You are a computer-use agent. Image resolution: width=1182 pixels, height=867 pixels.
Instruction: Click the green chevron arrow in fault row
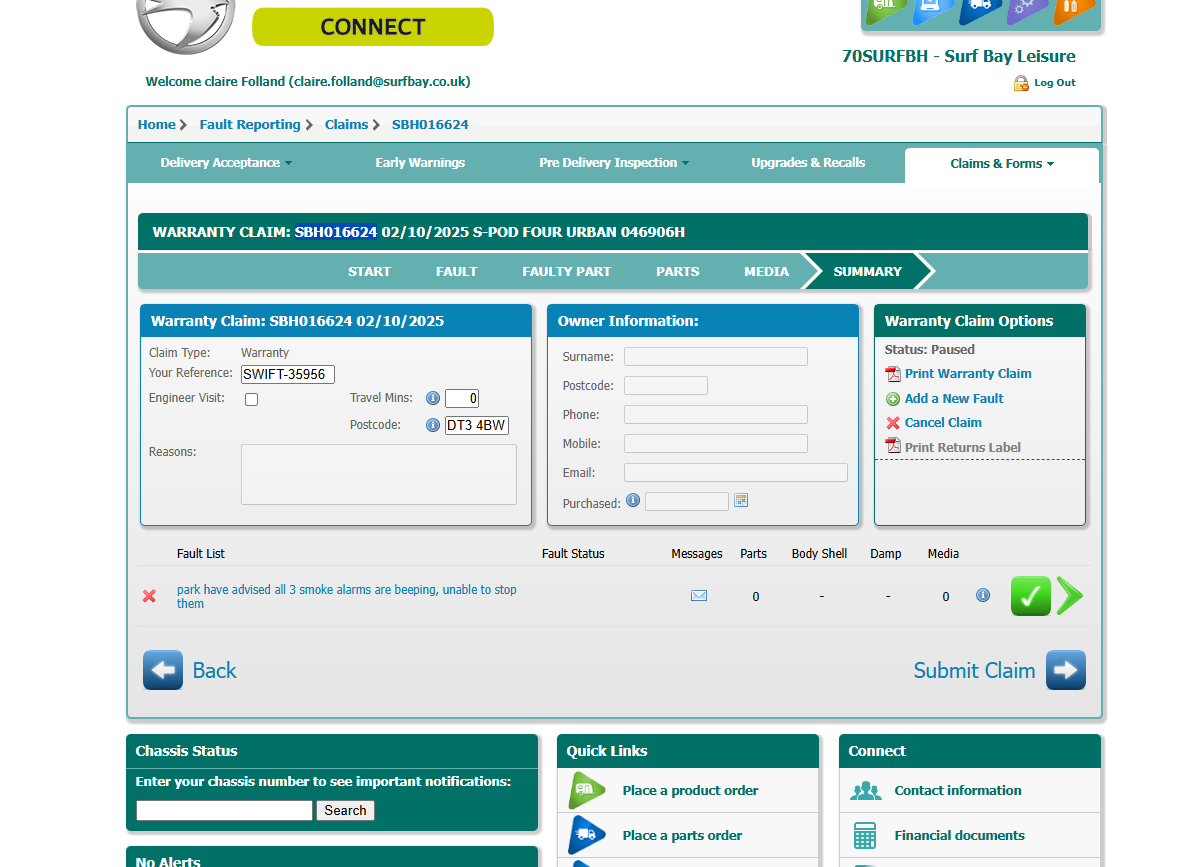point(1070,596)
